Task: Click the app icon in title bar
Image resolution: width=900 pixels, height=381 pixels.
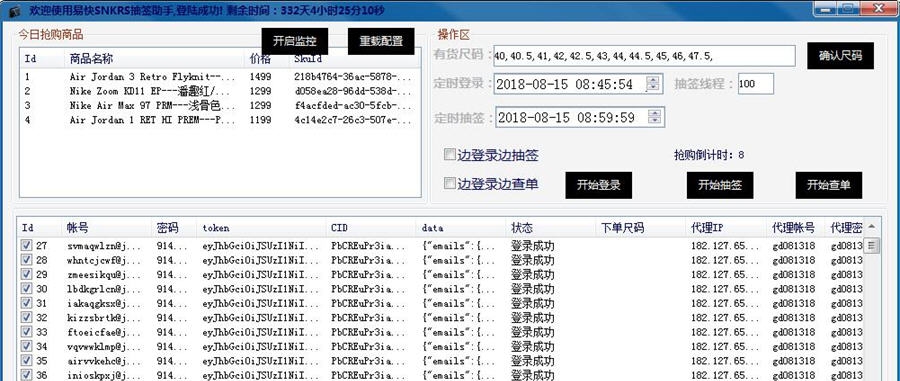Action: pyautogui.click(x=14, y=10)
